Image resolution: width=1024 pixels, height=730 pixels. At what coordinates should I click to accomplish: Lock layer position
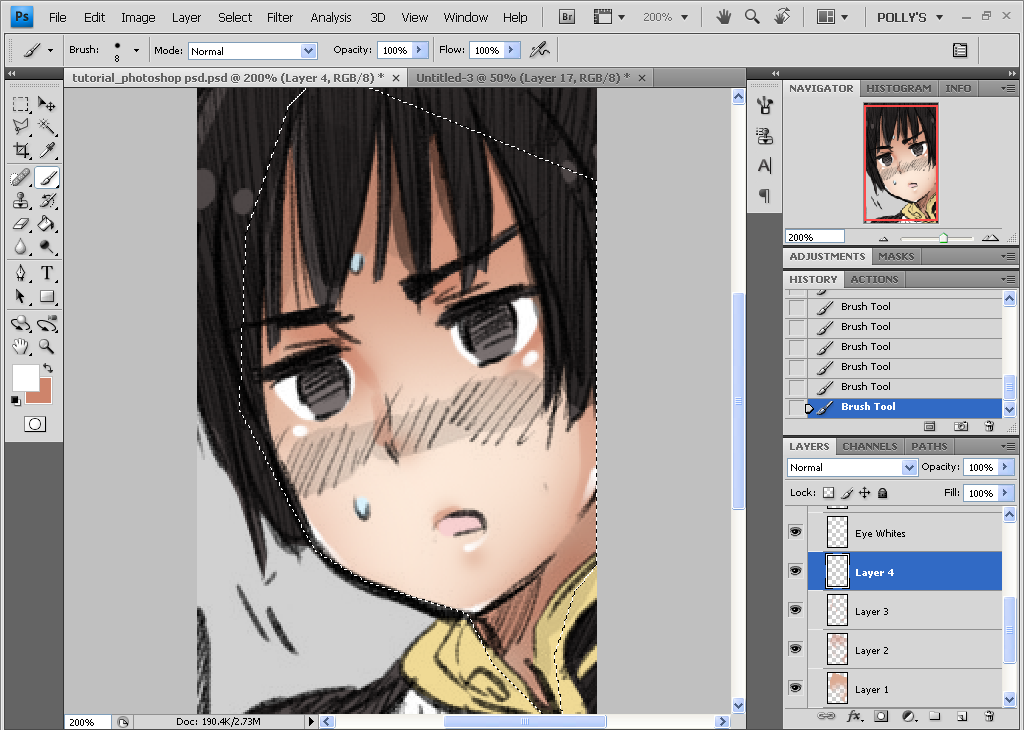[865, 493]
